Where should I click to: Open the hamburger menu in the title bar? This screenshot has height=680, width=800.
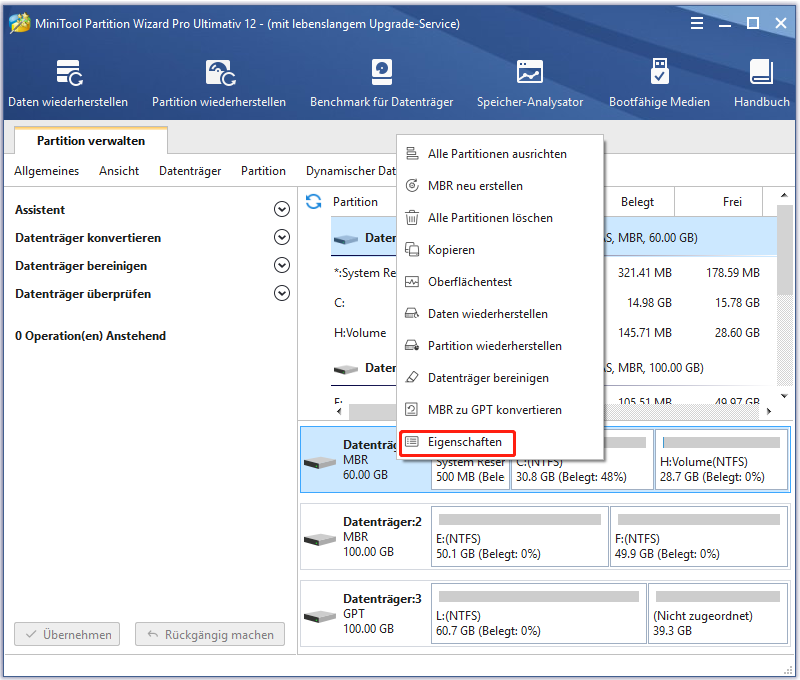(x=697, y=23)
